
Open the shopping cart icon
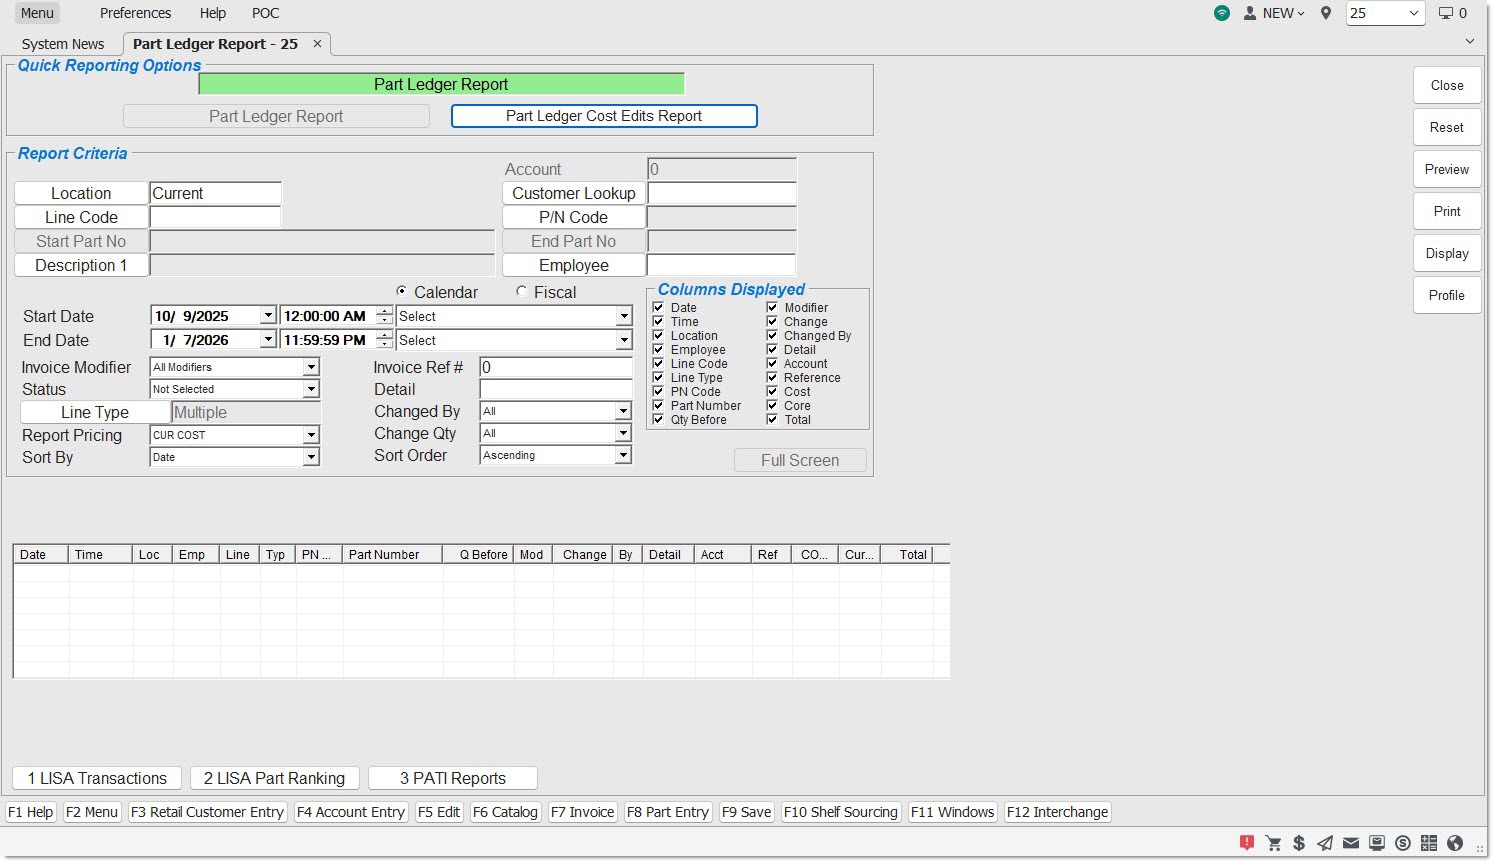click(1273, 843)
